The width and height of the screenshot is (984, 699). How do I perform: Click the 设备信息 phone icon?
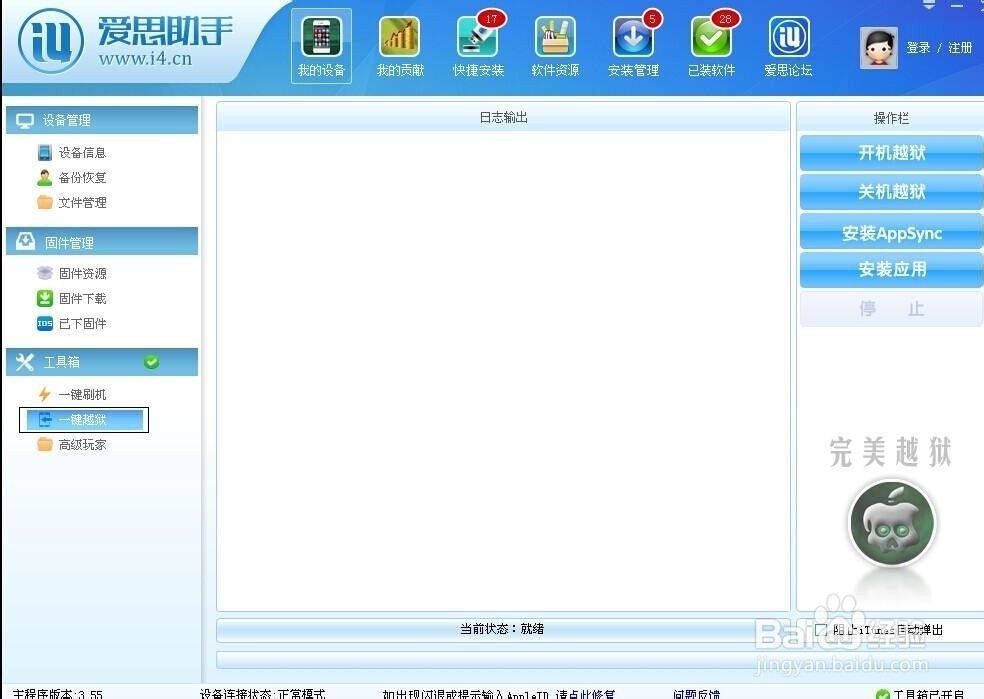[45, 152]
